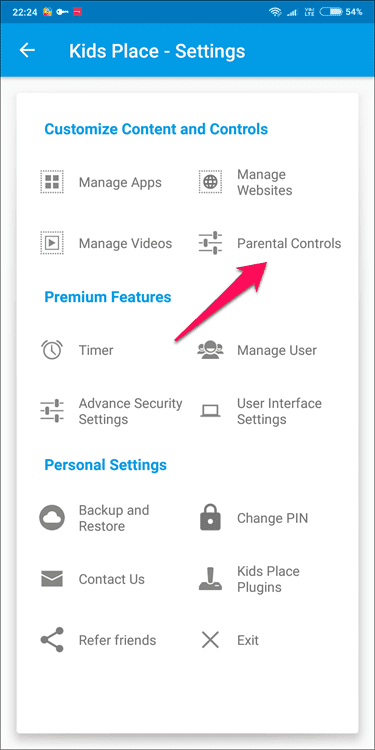Tap the Kids Place Plugins joystick icon

coord(210,579)
